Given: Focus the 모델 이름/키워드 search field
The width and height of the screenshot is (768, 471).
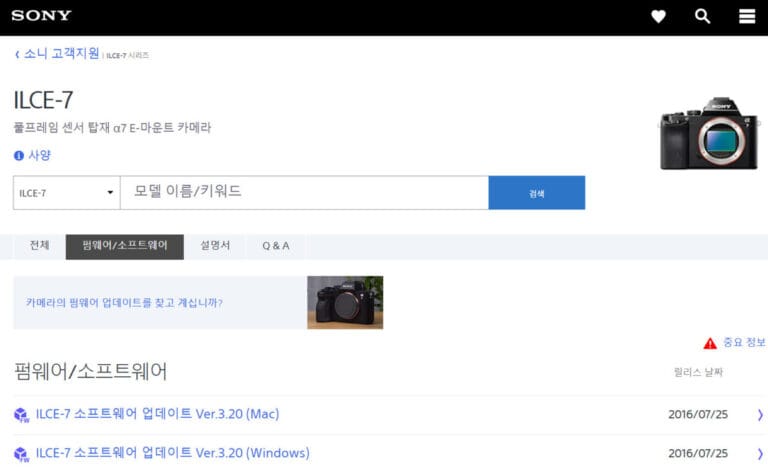Looking at the screenshot, I should [304, 193].
